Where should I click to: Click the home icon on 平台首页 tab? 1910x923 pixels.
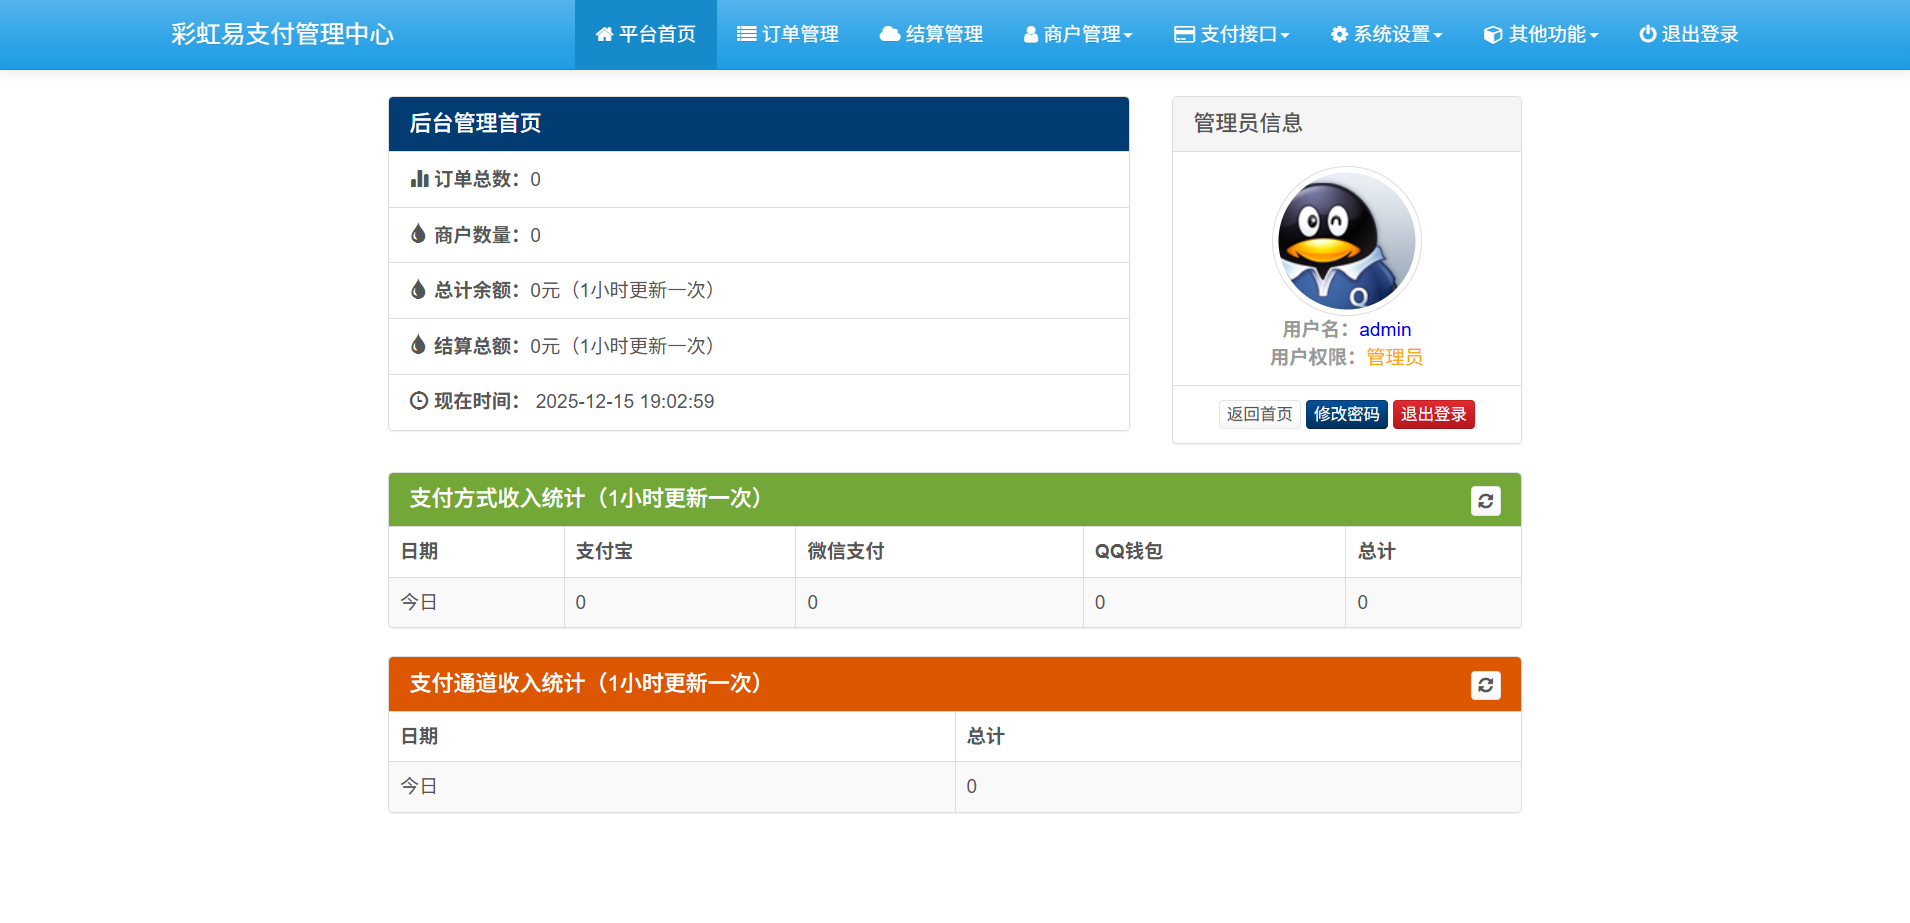(x=605, y=33)
